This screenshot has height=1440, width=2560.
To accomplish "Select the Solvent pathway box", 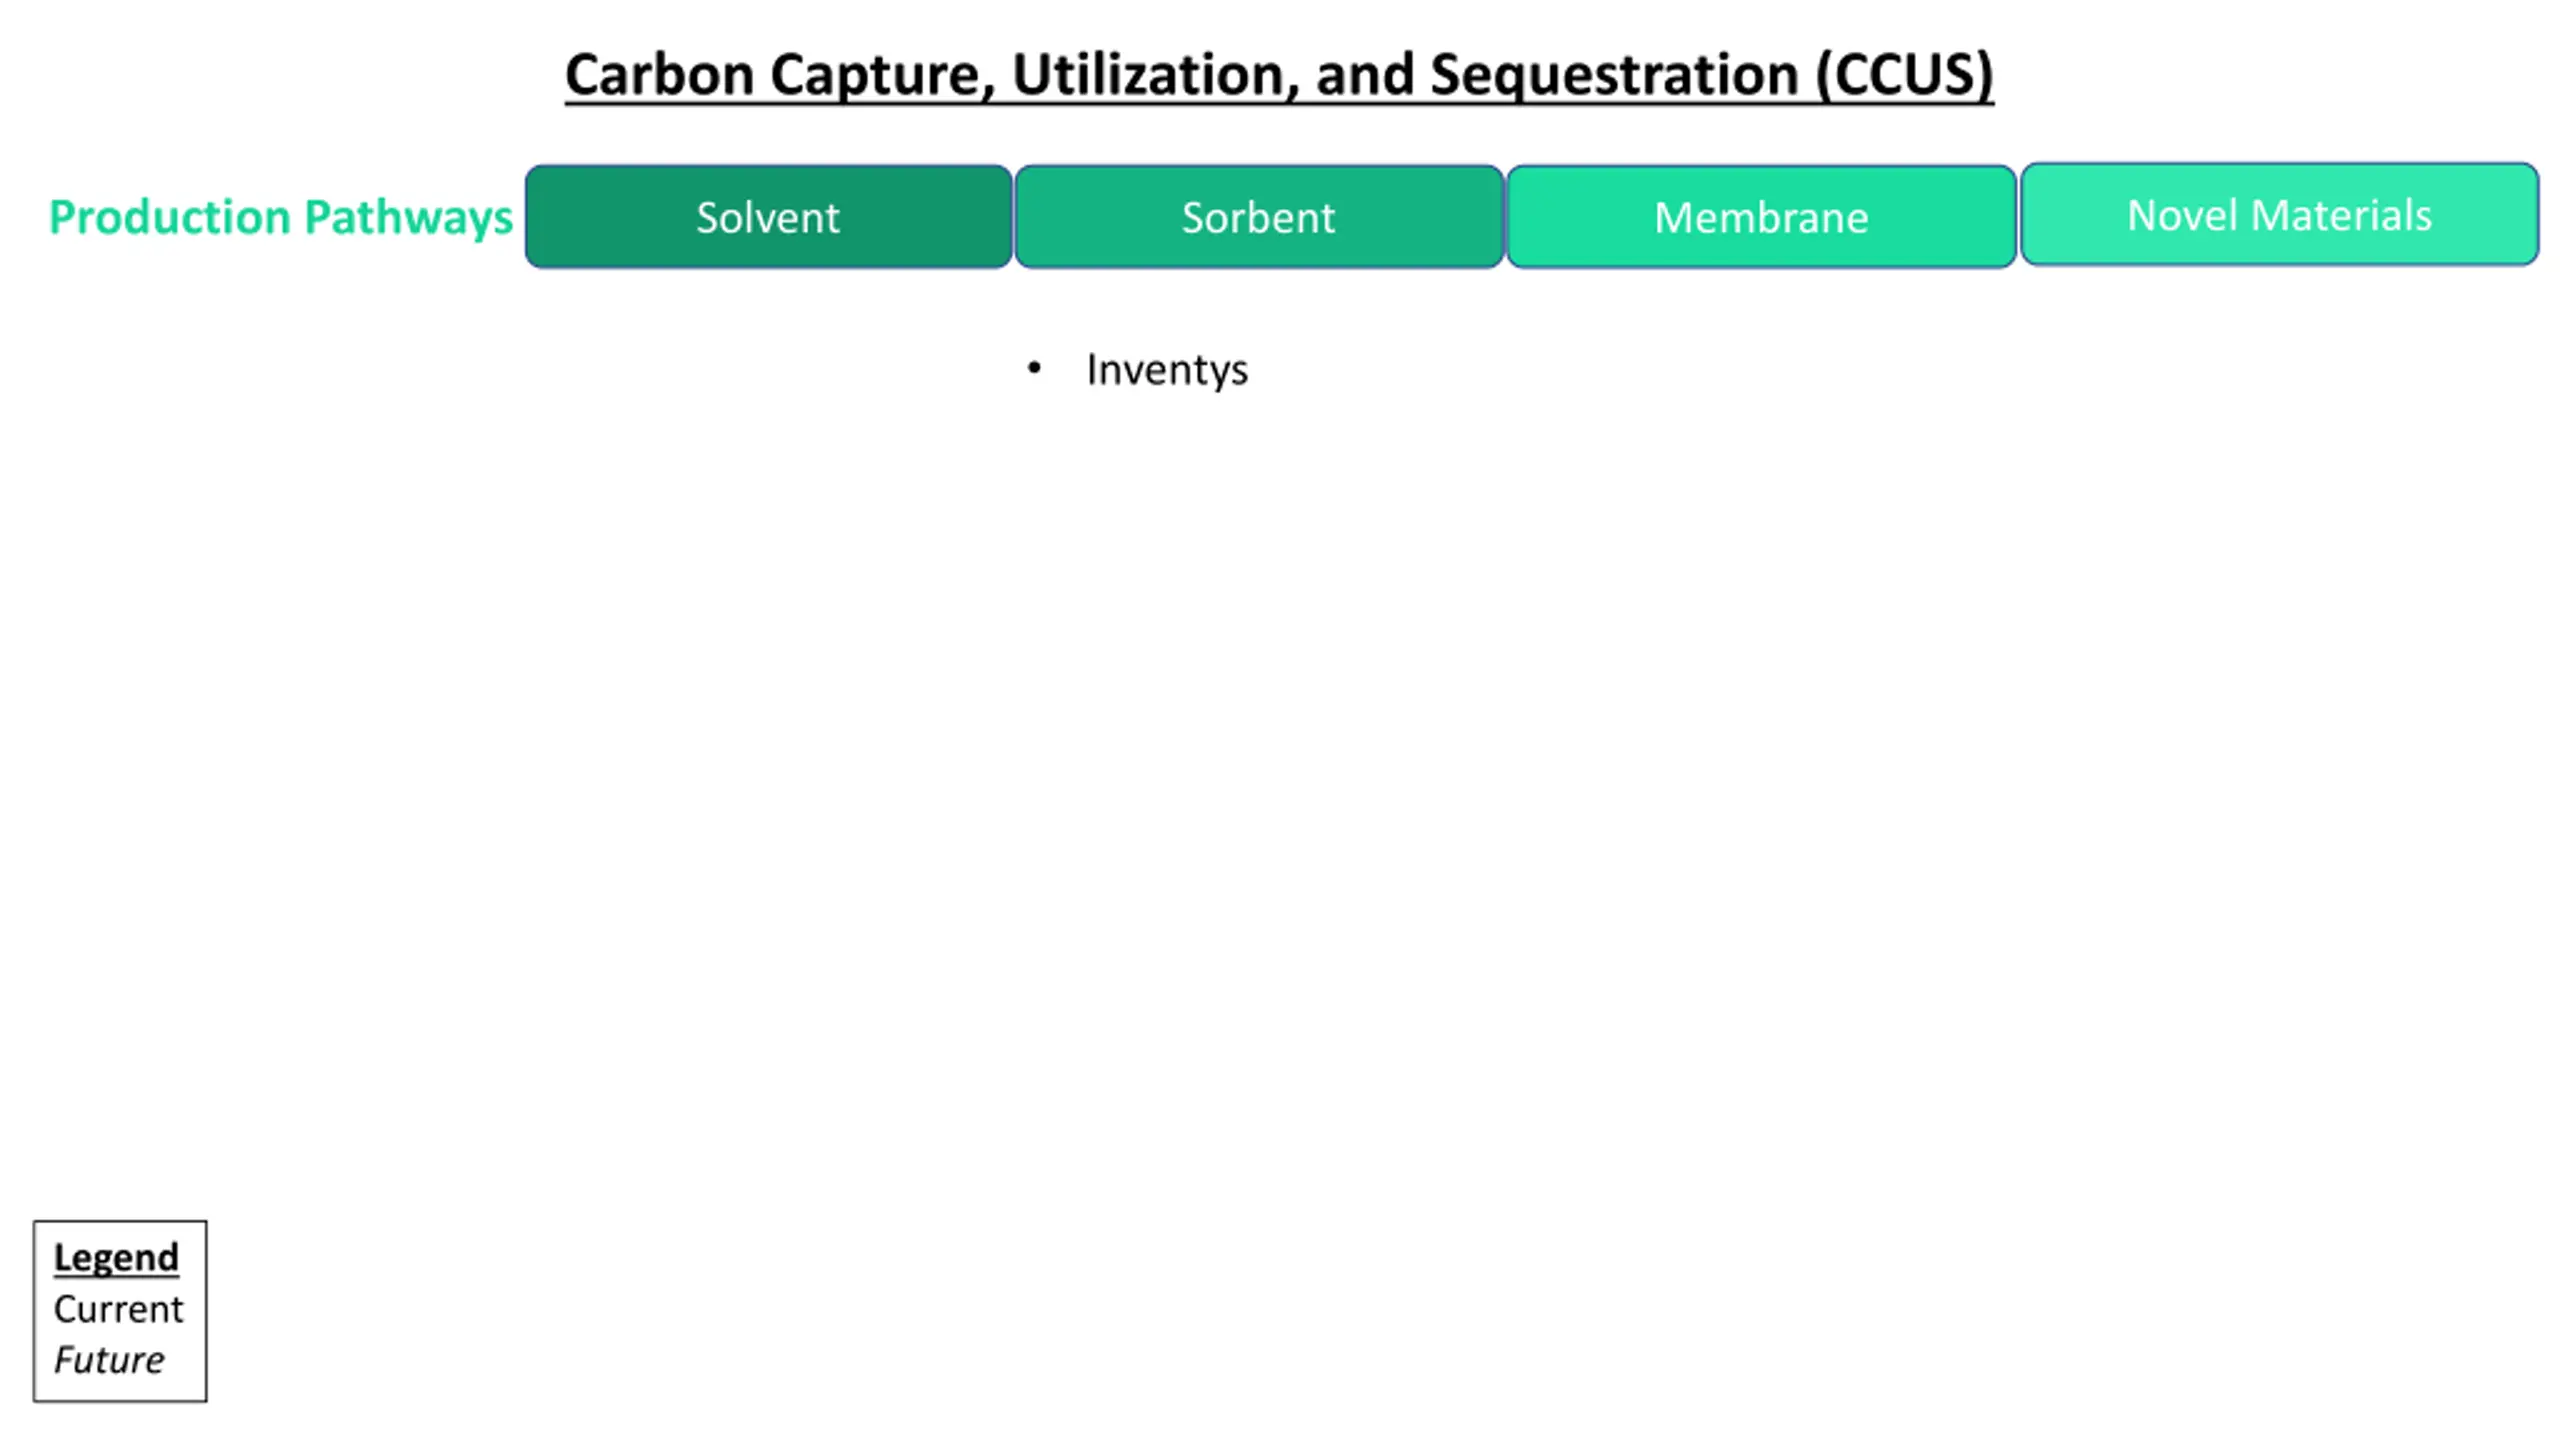I will tap(768, 217).
